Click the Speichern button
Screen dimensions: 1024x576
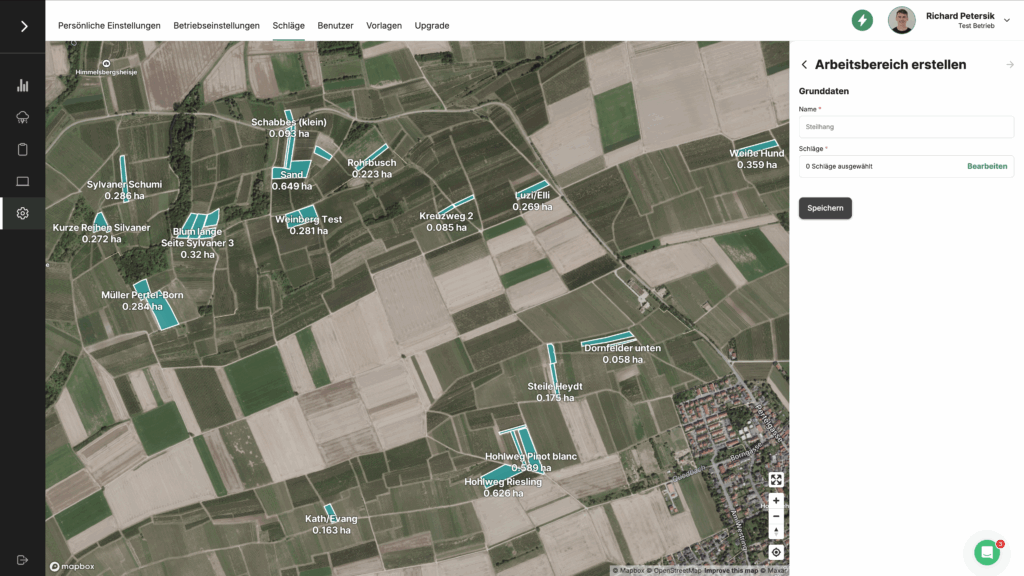[825, 208]
